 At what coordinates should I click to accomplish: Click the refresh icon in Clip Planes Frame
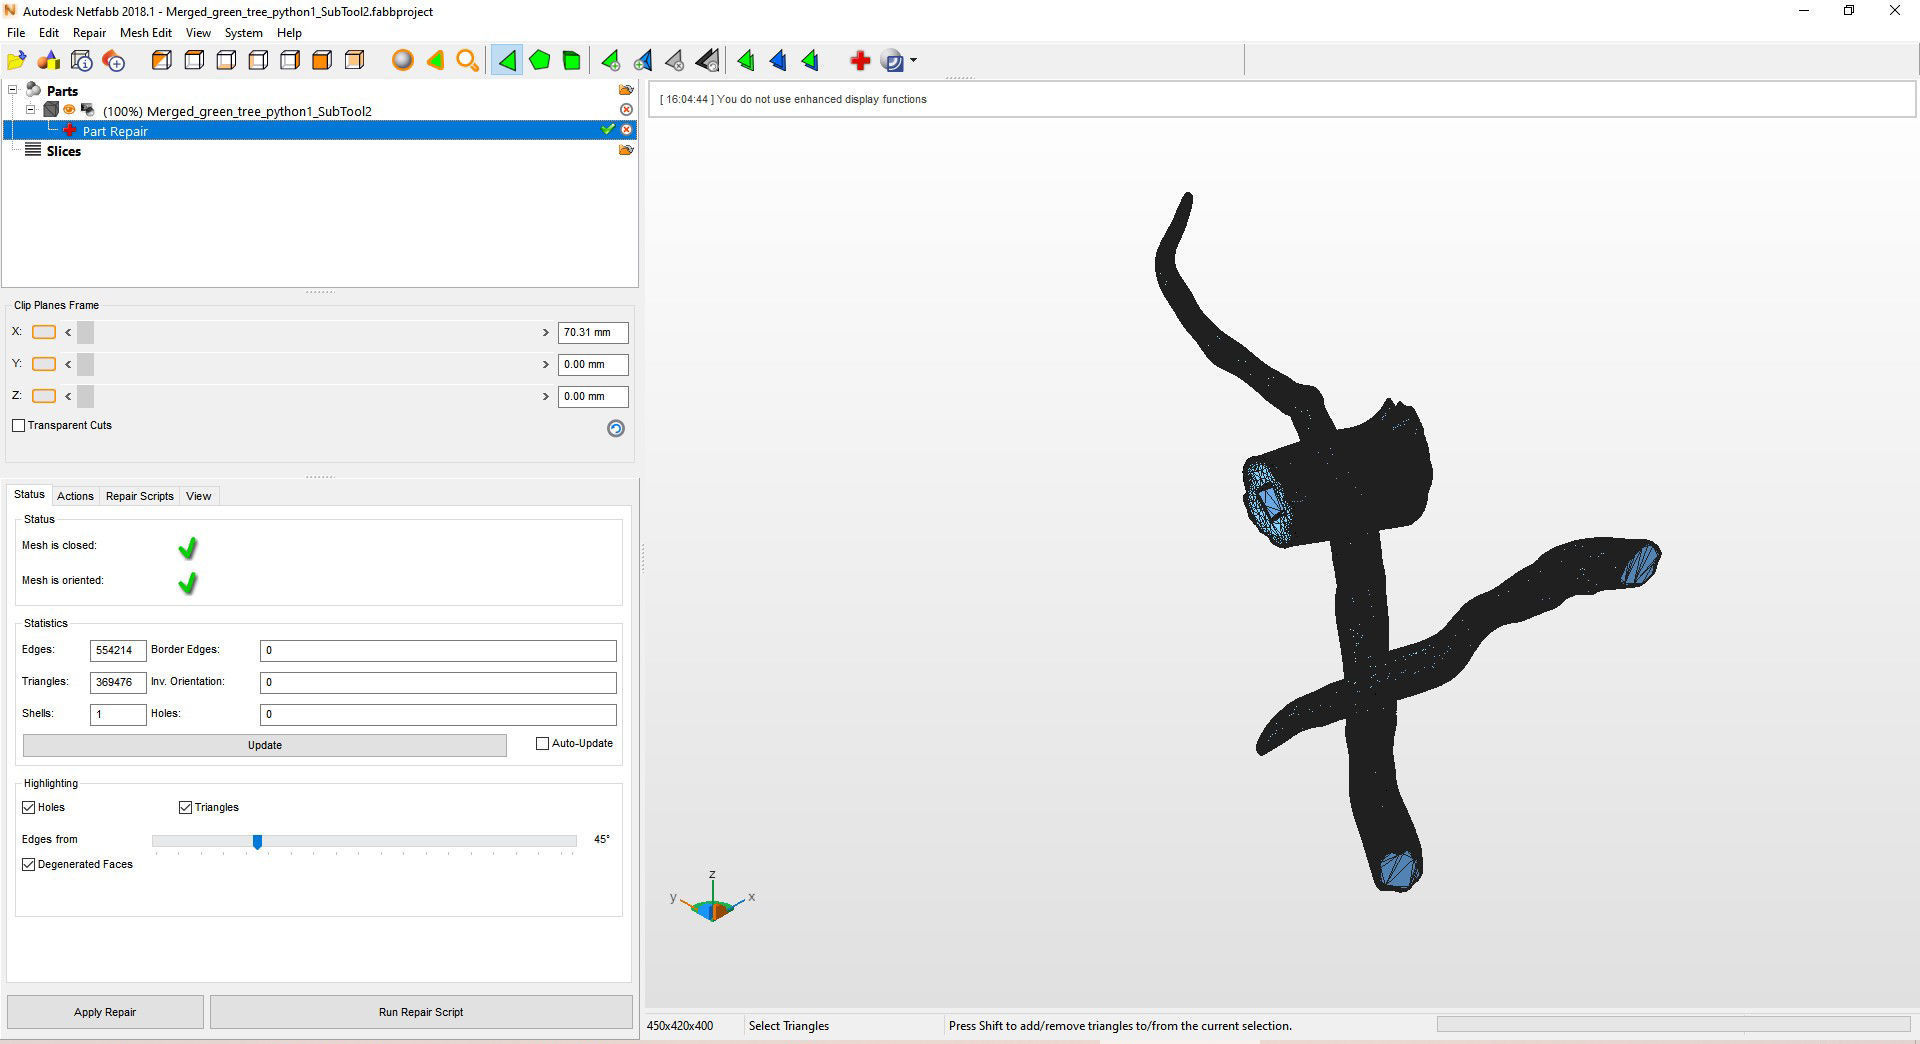pyautogui.click(x=615, y=429)
